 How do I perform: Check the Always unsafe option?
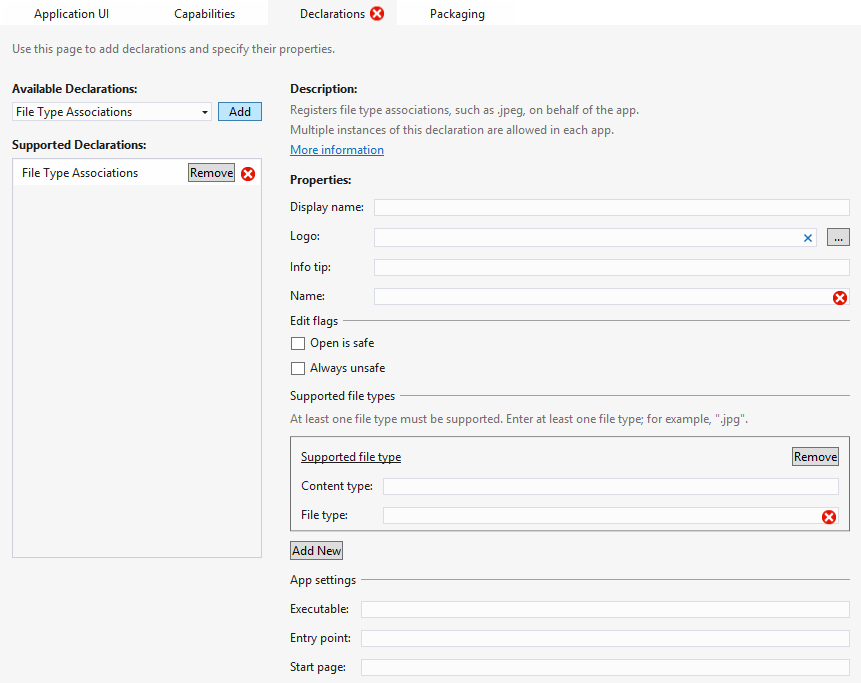[x=298, y=368]
